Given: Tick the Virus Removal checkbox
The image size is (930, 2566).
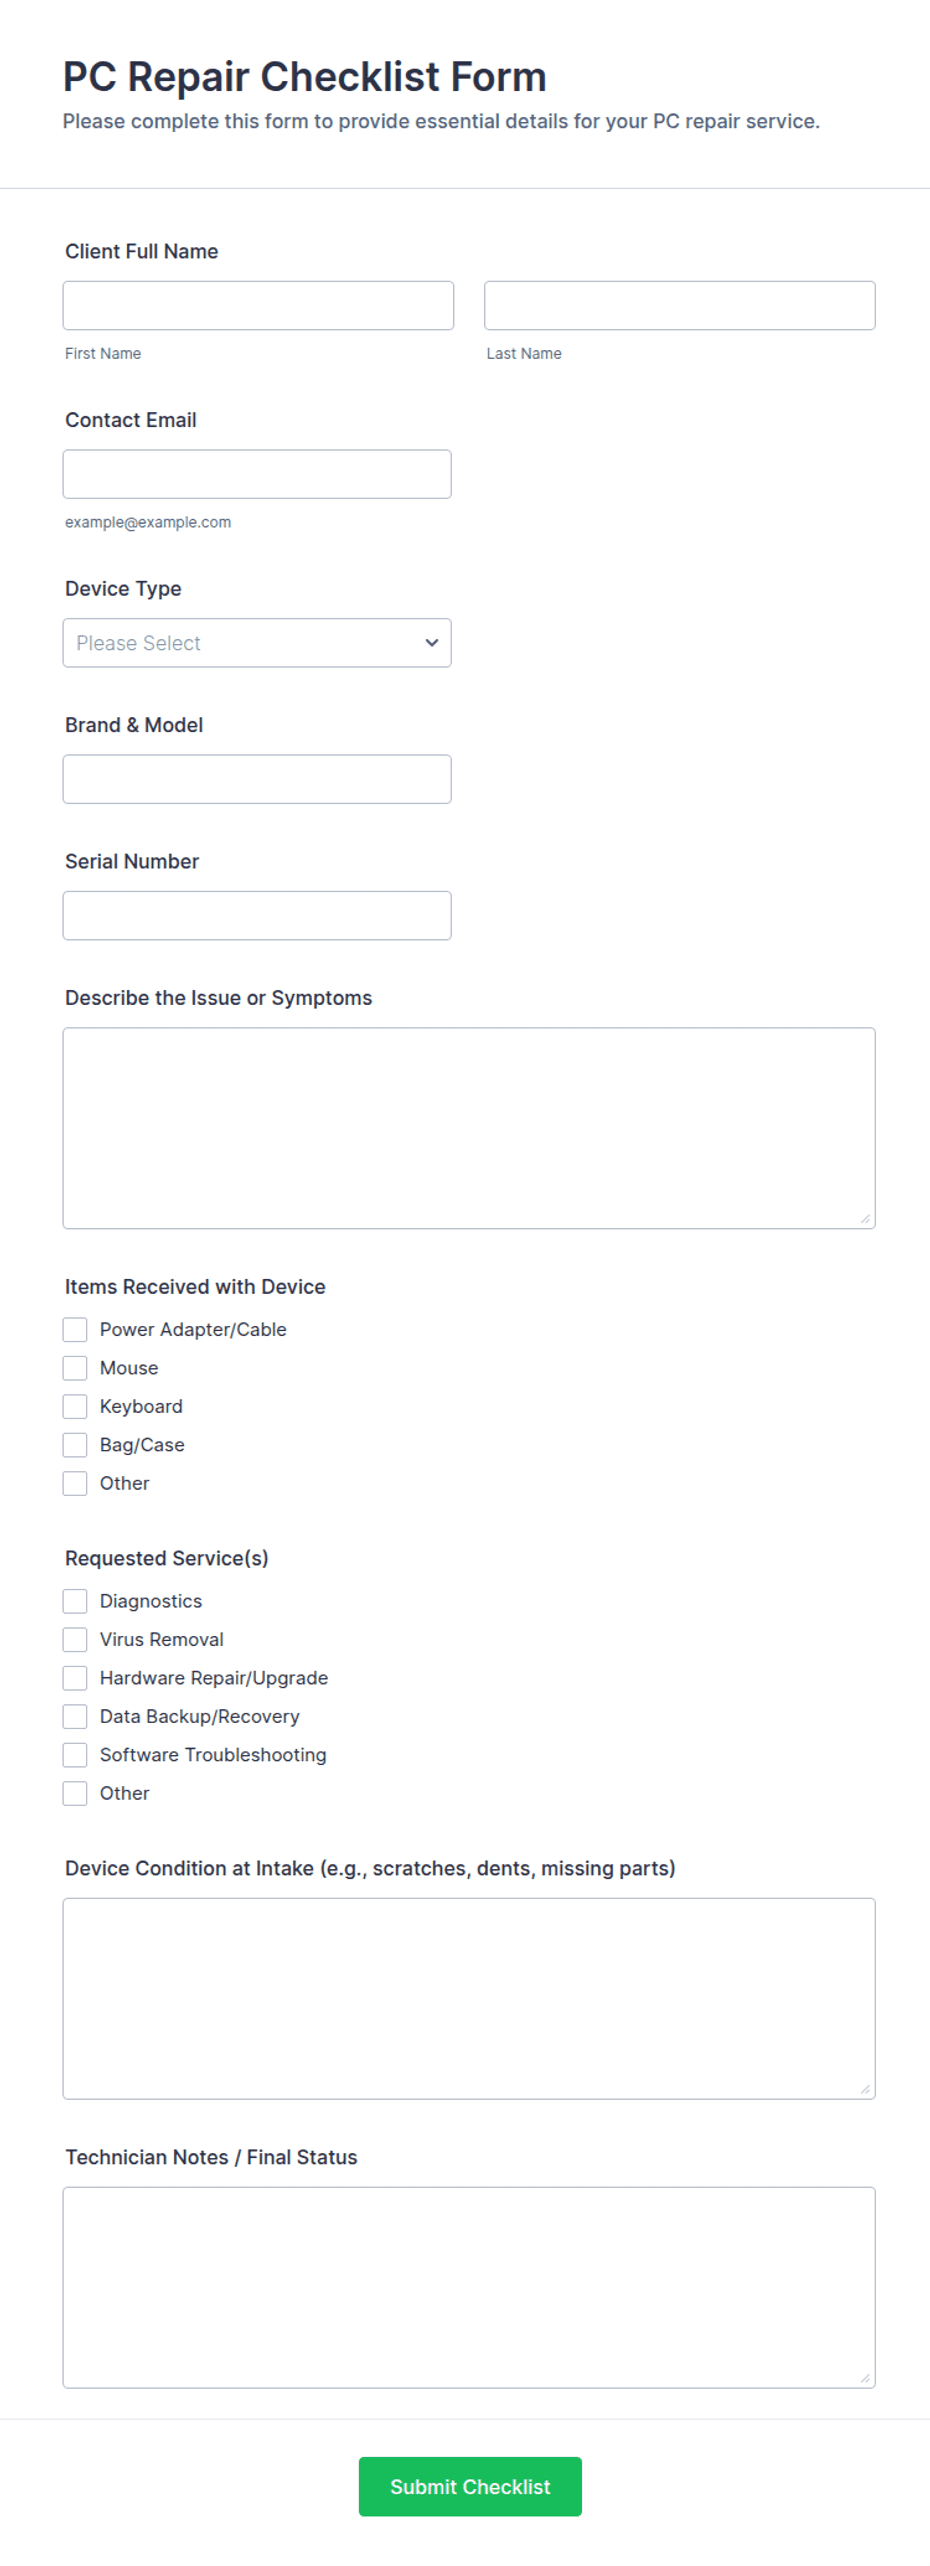Looking at the screenshot, I should pos(75,1639).
